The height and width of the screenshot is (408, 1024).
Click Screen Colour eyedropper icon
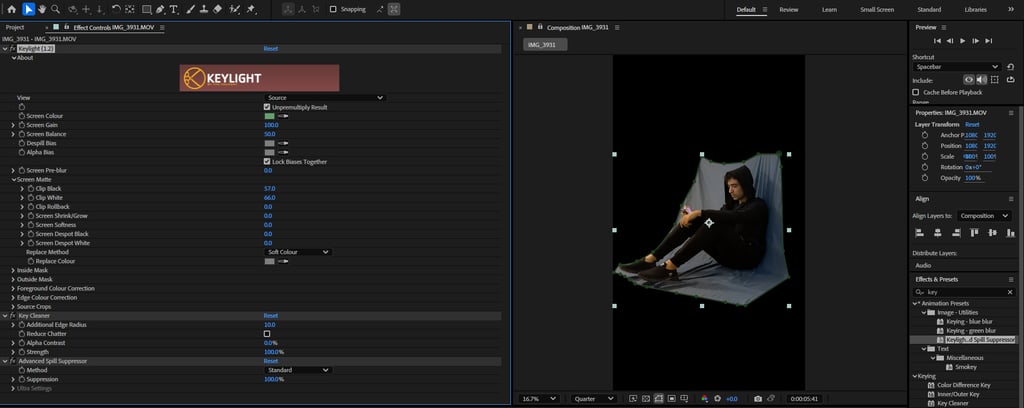283,116
